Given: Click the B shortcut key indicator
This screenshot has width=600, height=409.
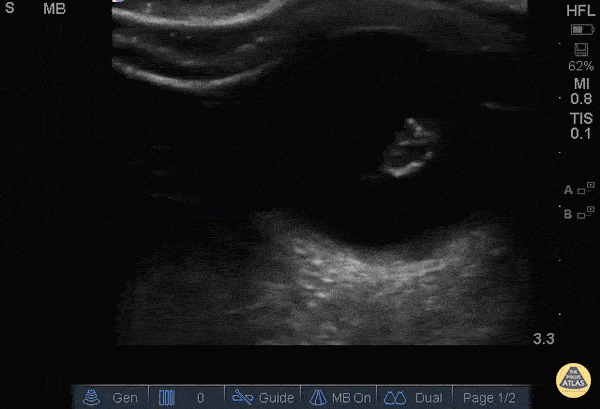Looking at the screenshot, I should tap(573, 213).
